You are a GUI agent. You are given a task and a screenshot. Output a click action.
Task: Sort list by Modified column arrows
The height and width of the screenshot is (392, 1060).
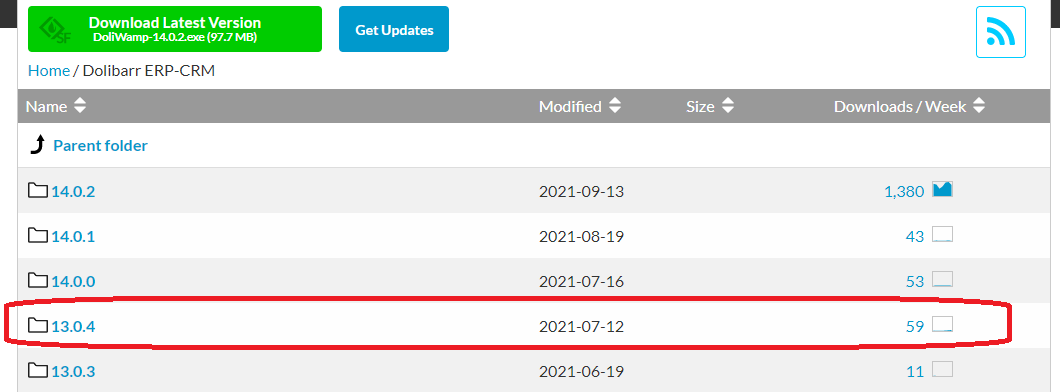pos(615,106)
